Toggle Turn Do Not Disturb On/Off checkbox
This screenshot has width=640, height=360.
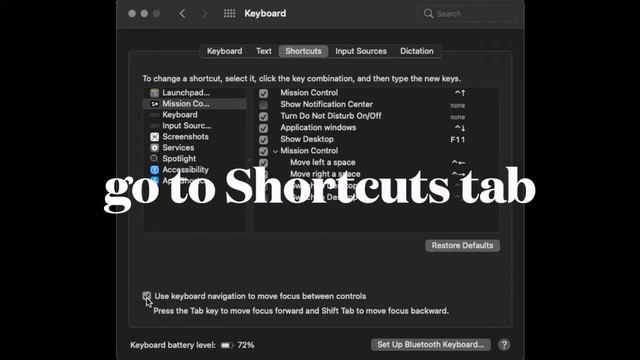(264, 117)
